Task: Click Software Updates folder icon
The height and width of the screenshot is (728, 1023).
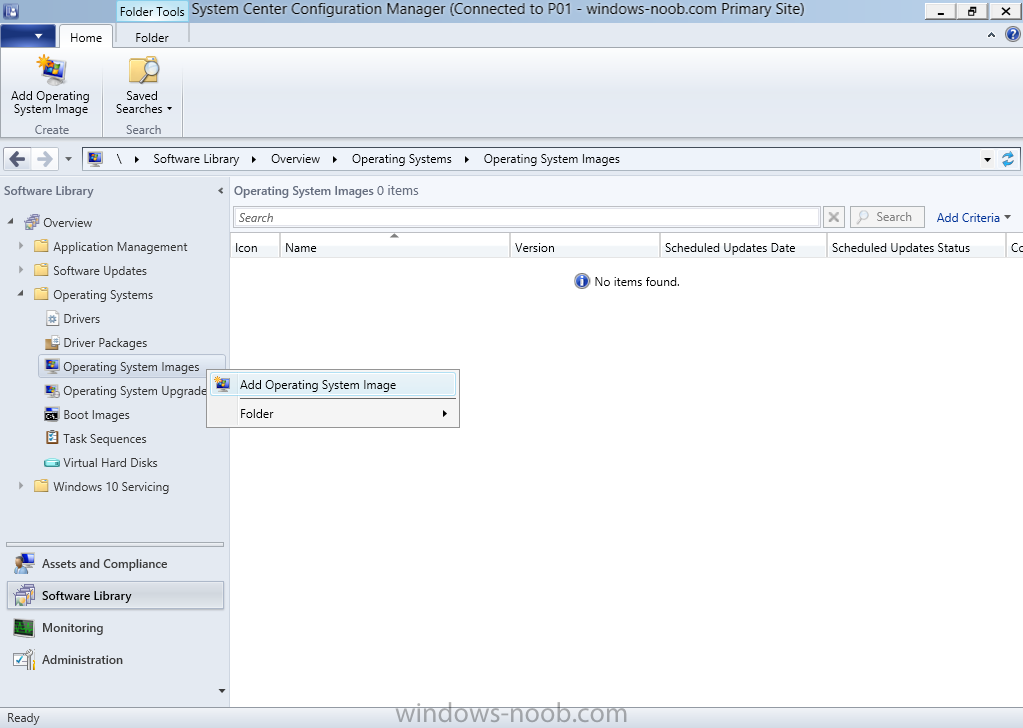Action: coord(41,270)
